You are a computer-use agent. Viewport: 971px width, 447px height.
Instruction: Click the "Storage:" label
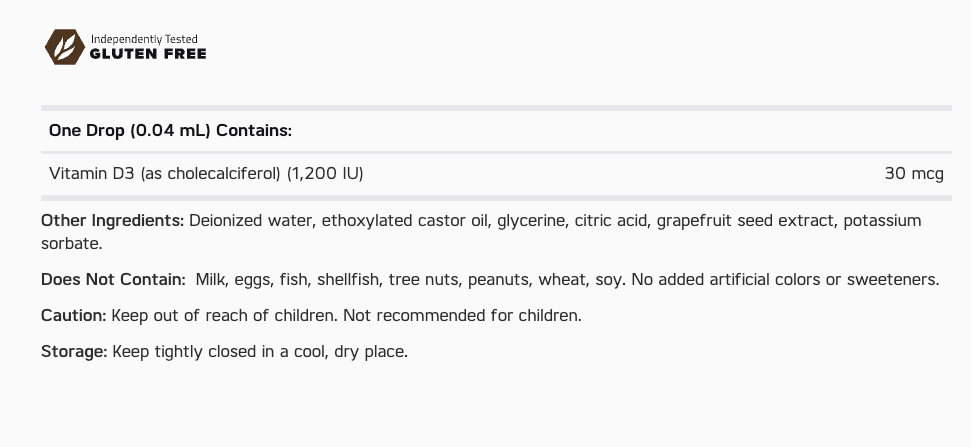[x=74, y=351]
